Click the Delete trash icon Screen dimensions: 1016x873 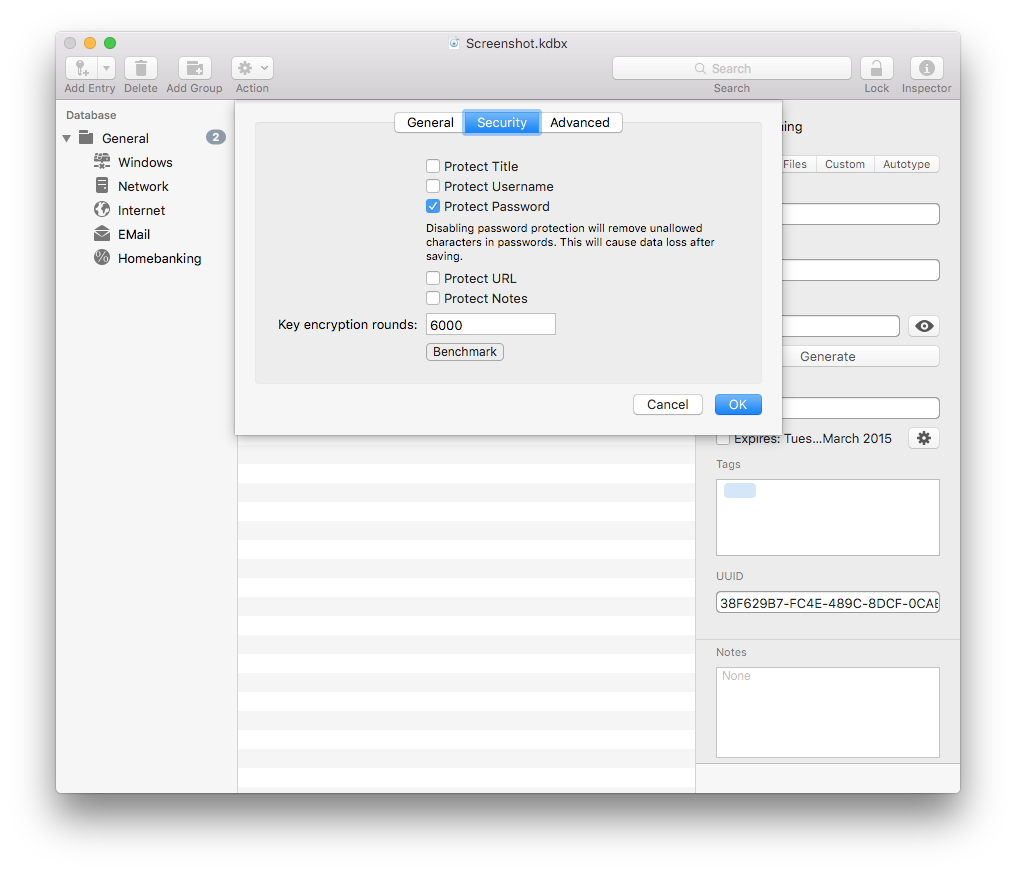(x=141, y=68)
